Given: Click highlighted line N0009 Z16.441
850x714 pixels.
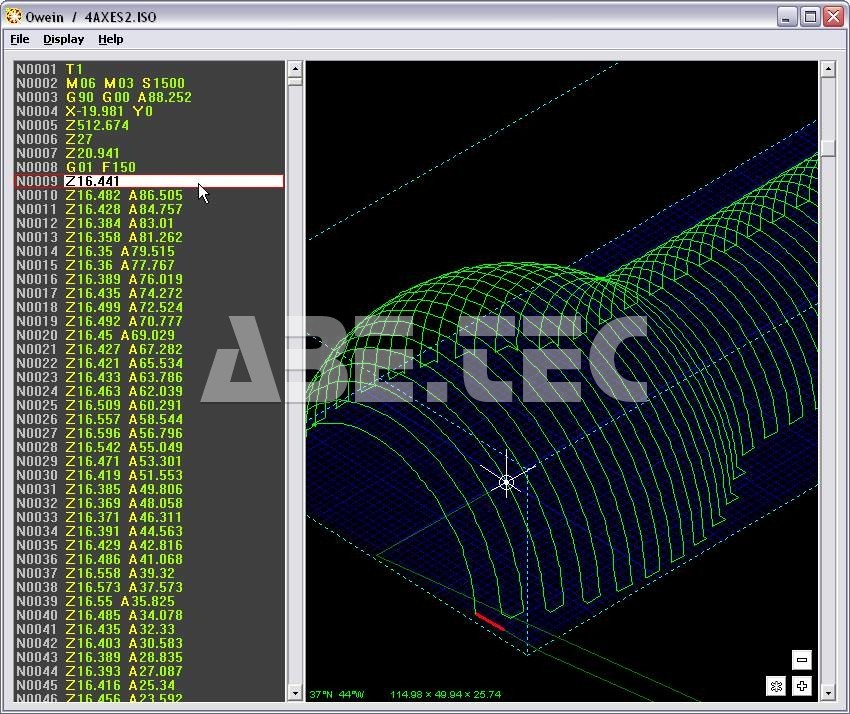Looking at the screenshot, I should point(149,181).
